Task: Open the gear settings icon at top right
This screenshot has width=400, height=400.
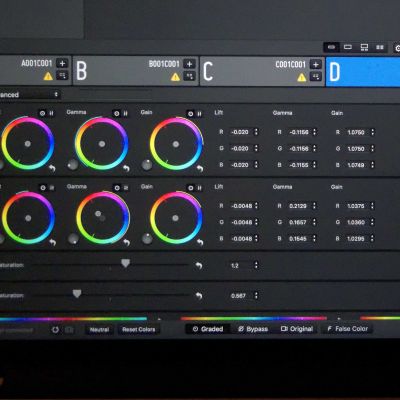Action: click(397, 48)
